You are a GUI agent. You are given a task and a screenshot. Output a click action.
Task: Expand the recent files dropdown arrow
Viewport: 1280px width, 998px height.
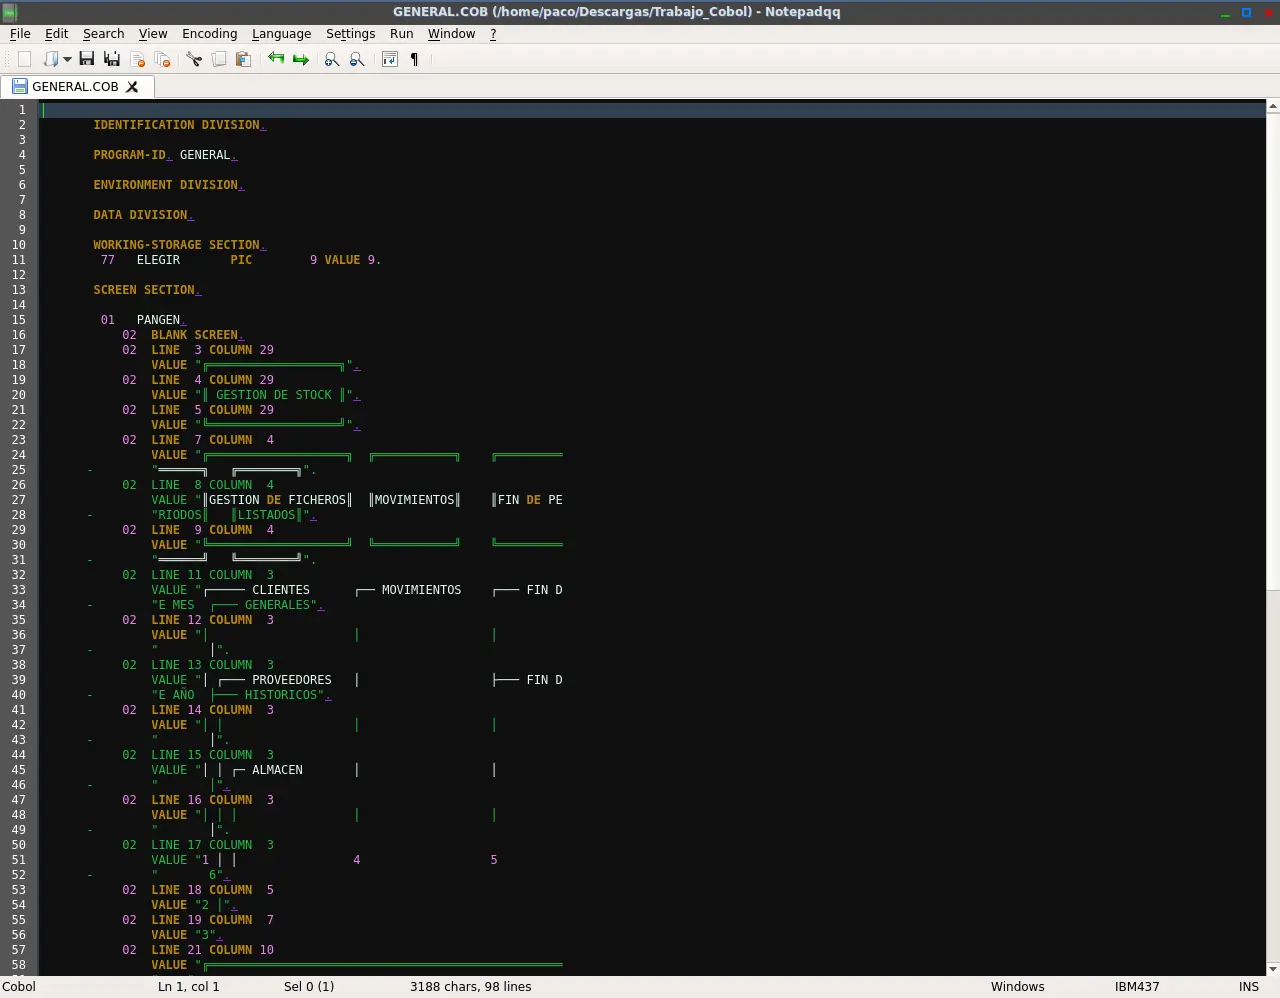[67, 59]
